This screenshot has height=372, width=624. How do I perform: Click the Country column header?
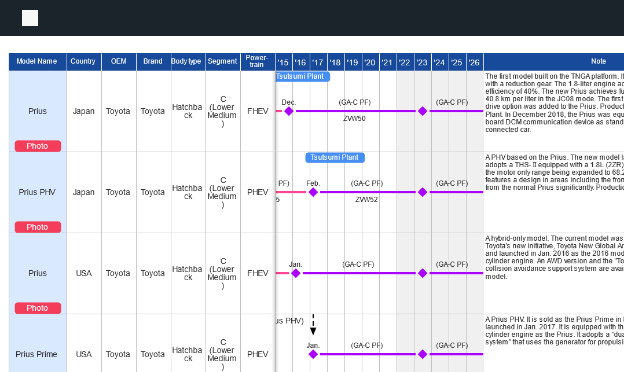[x=84, y=62]
